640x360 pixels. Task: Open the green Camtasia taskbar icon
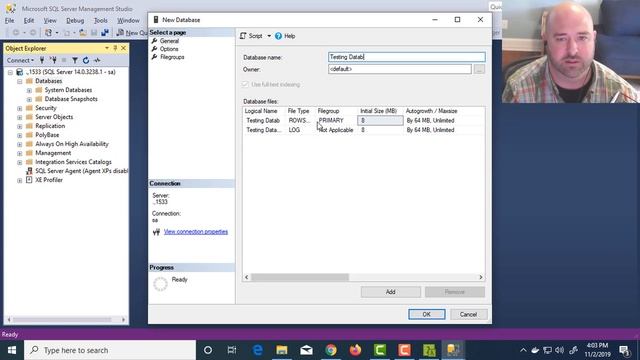380,350
